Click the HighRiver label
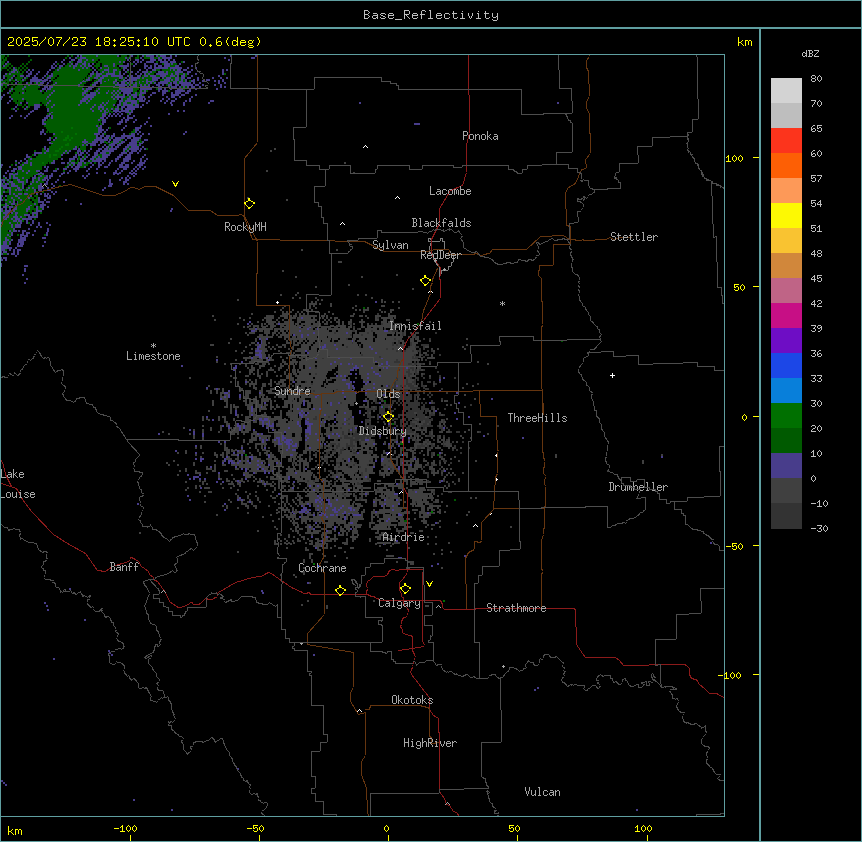Viewport: 862px width, 842px height. 430,743
